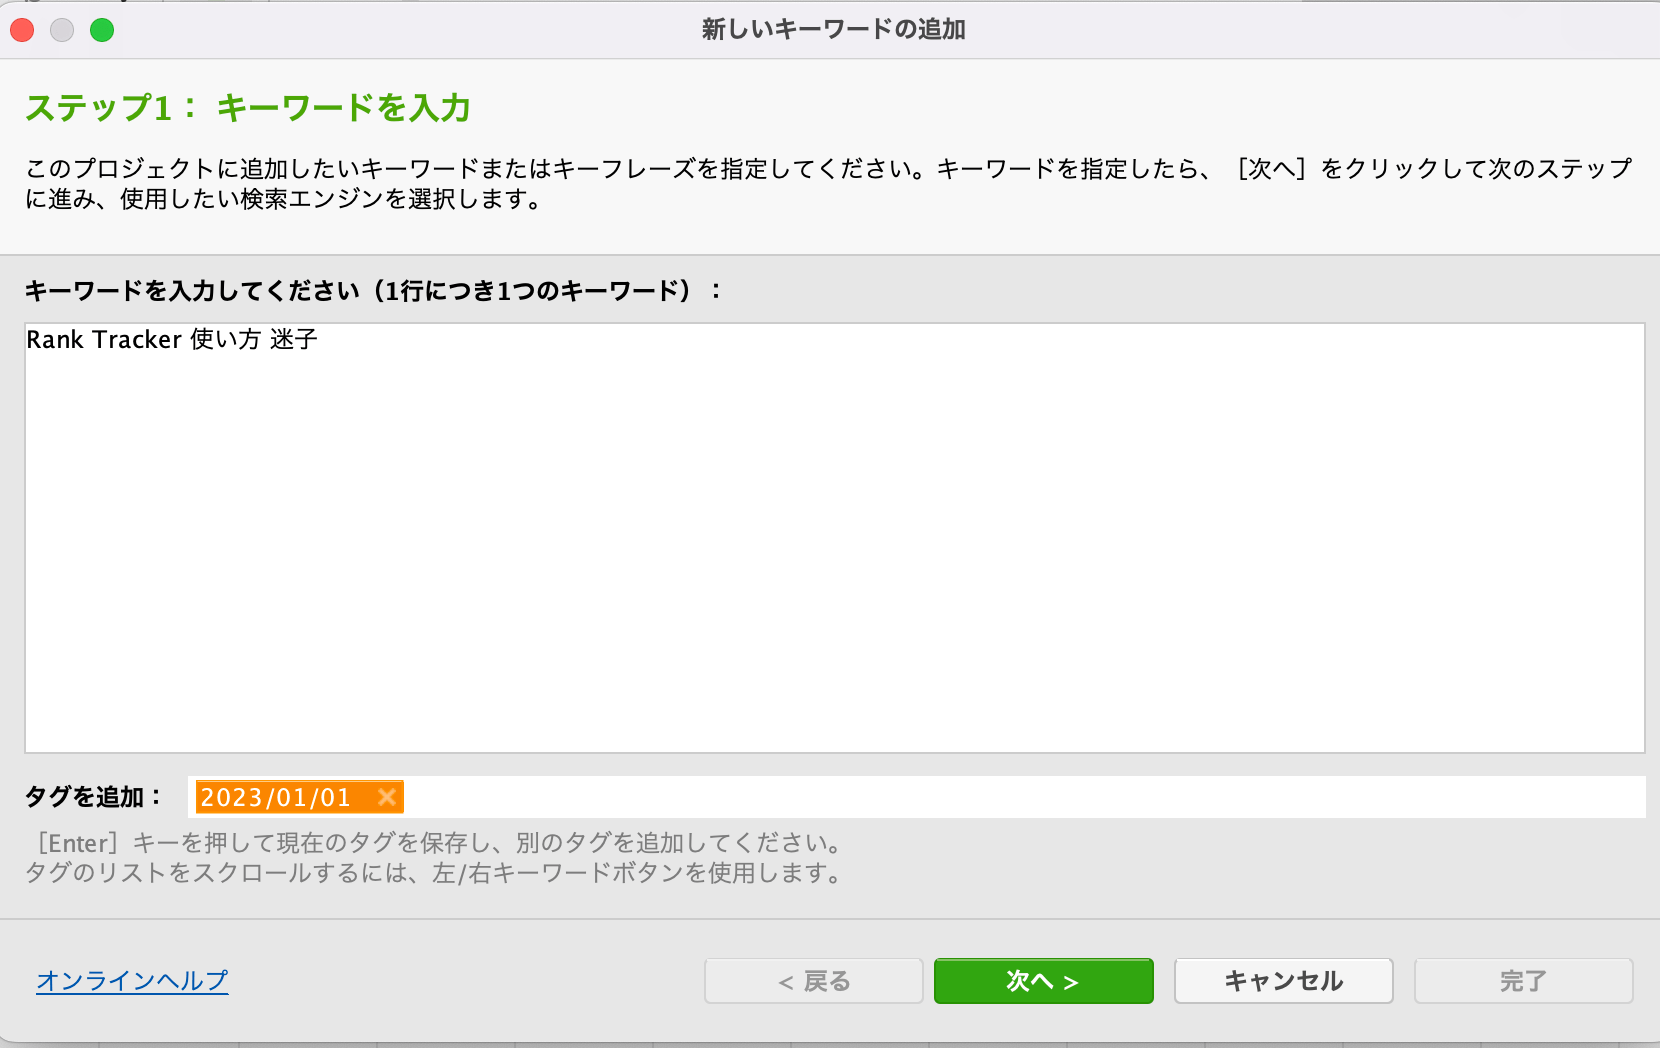1660x1048 pixels.
Task: Click the ステップ1: キーワードを入力 heading
Action: pos(248,108)
